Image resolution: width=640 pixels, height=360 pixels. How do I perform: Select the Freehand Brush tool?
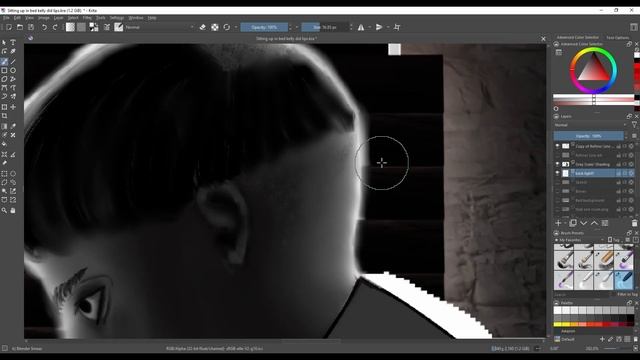pyautogui.click(x=4, y=62)
